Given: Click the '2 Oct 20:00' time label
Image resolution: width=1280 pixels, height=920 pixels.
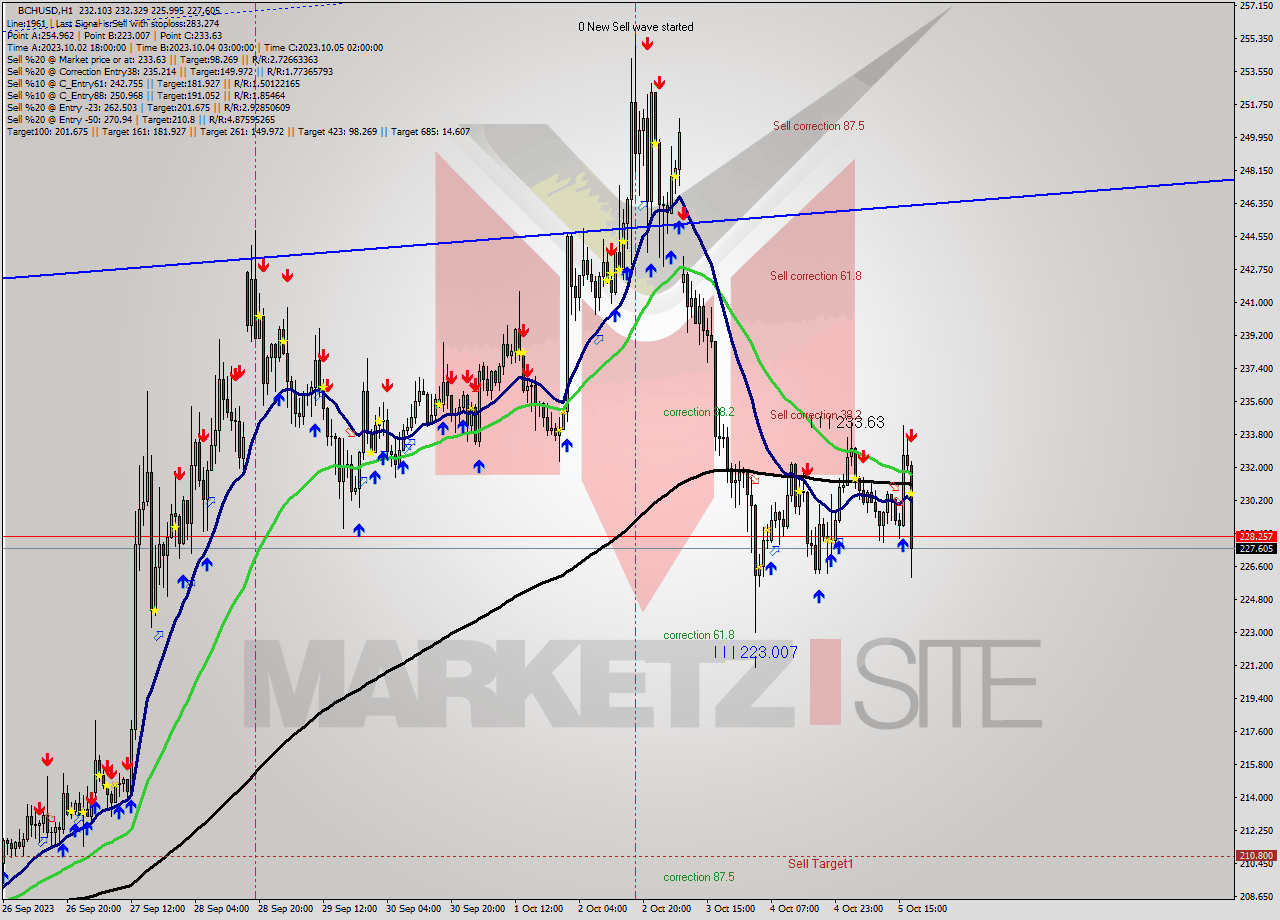Looking at the screenshot, I should pos(667,909).
